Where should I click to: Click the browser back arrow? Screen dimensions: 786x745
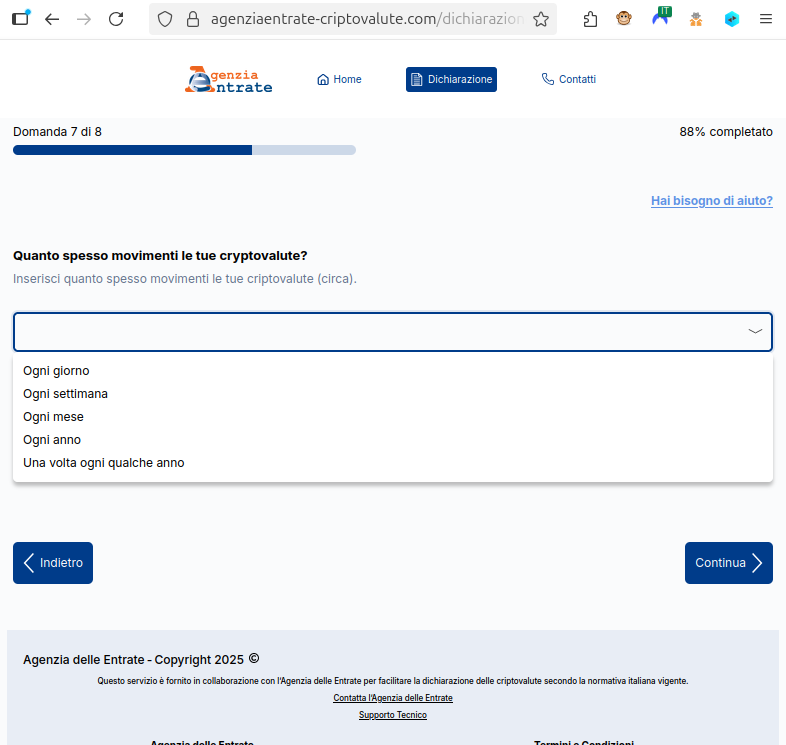pos(52,19)
